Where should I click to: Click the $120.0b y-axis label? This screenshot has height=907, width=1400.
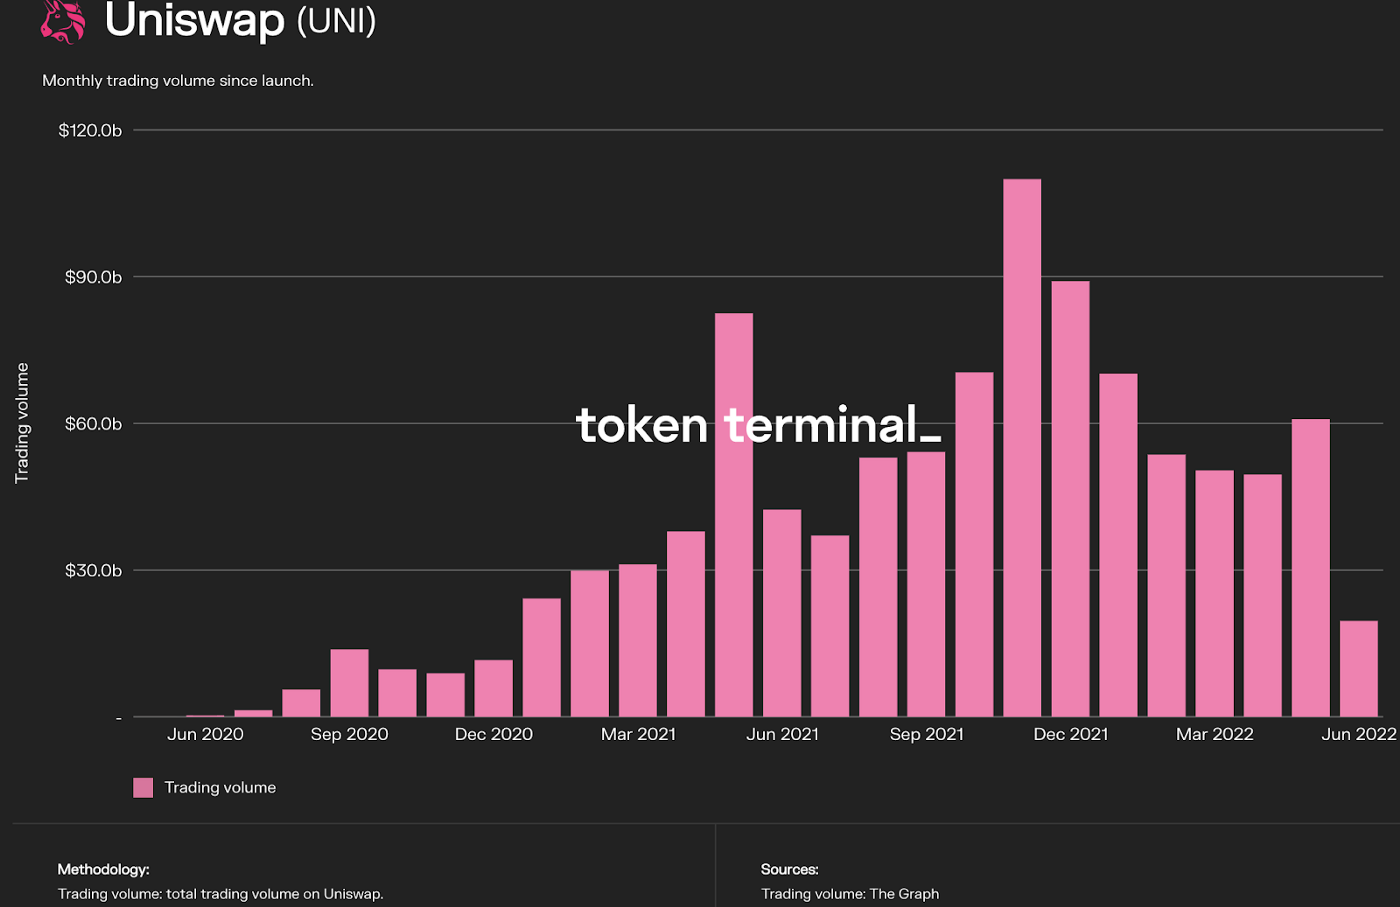tap(90, 130)
